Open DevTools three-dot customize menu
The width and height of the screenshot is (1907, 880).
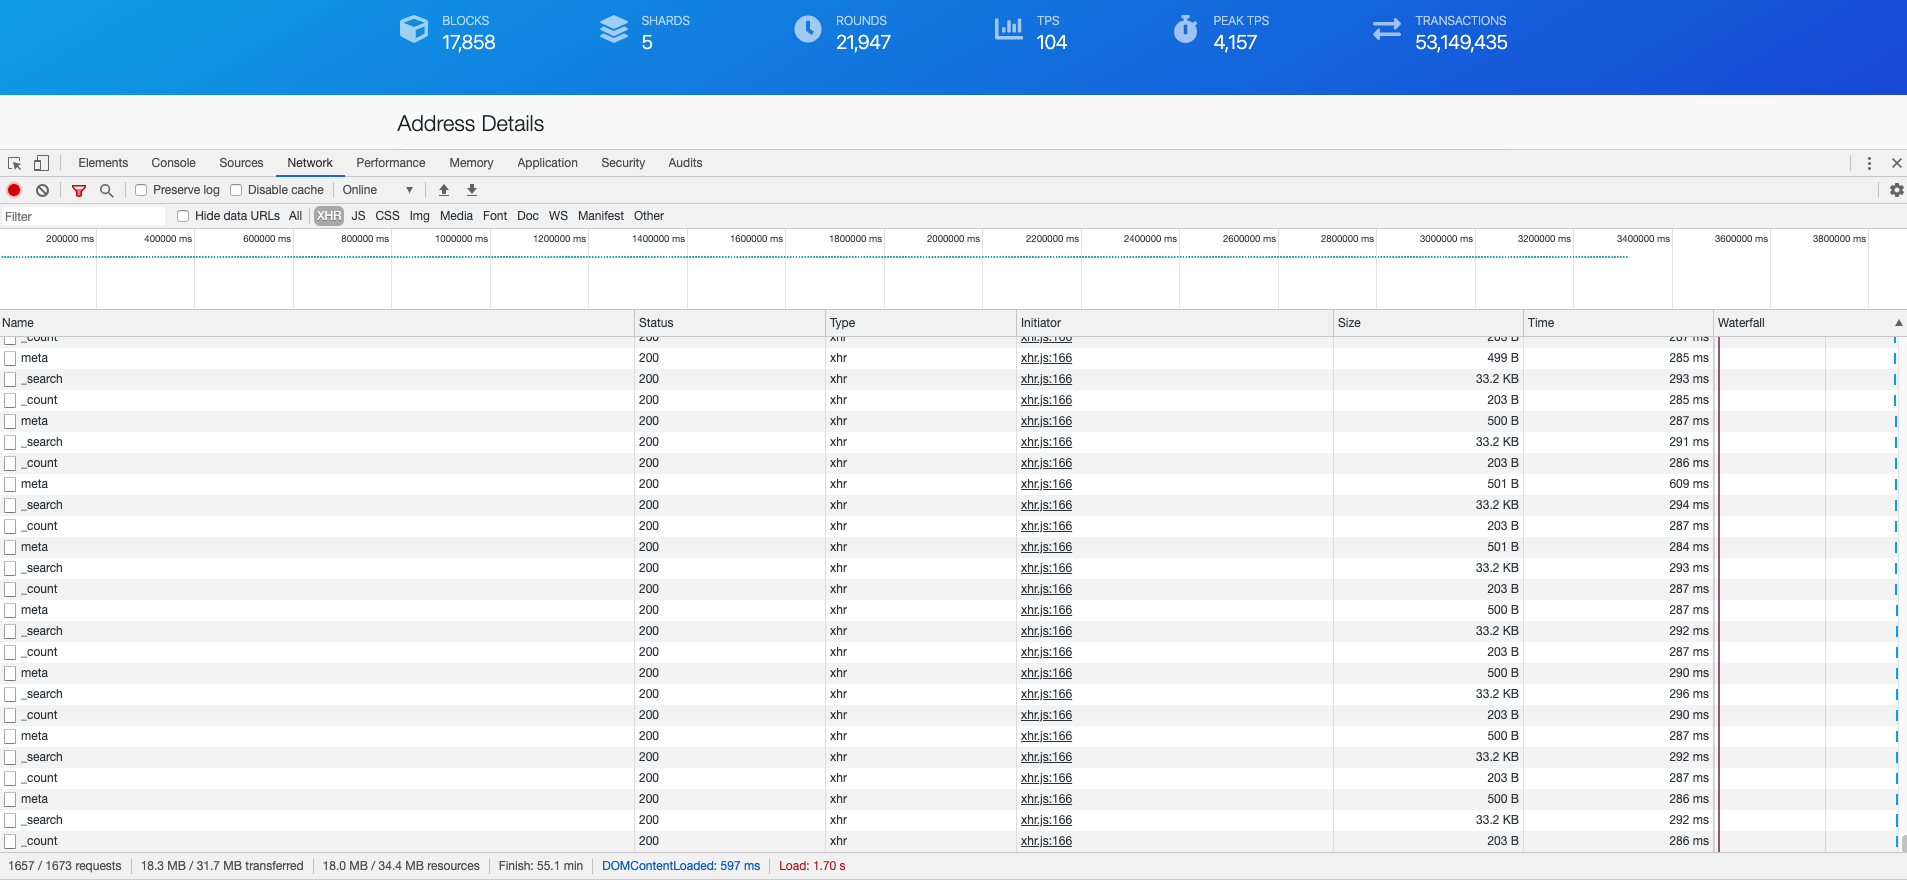(1869, 163)
